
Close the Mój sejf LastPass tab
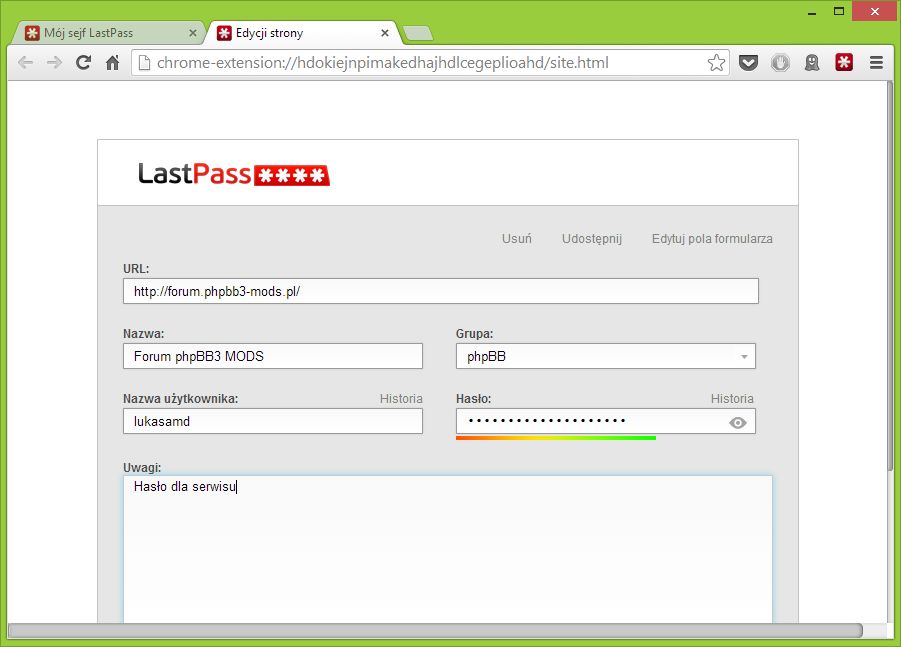coord(193,33)
